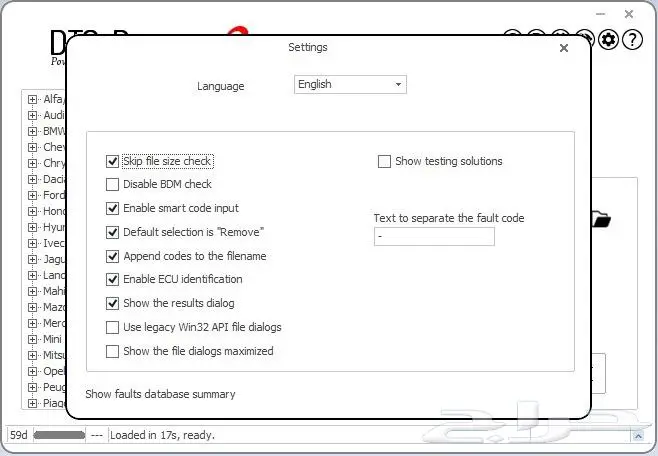Close the Settings dialog with the X
This screenshot has height=456, width=658.
563,48
